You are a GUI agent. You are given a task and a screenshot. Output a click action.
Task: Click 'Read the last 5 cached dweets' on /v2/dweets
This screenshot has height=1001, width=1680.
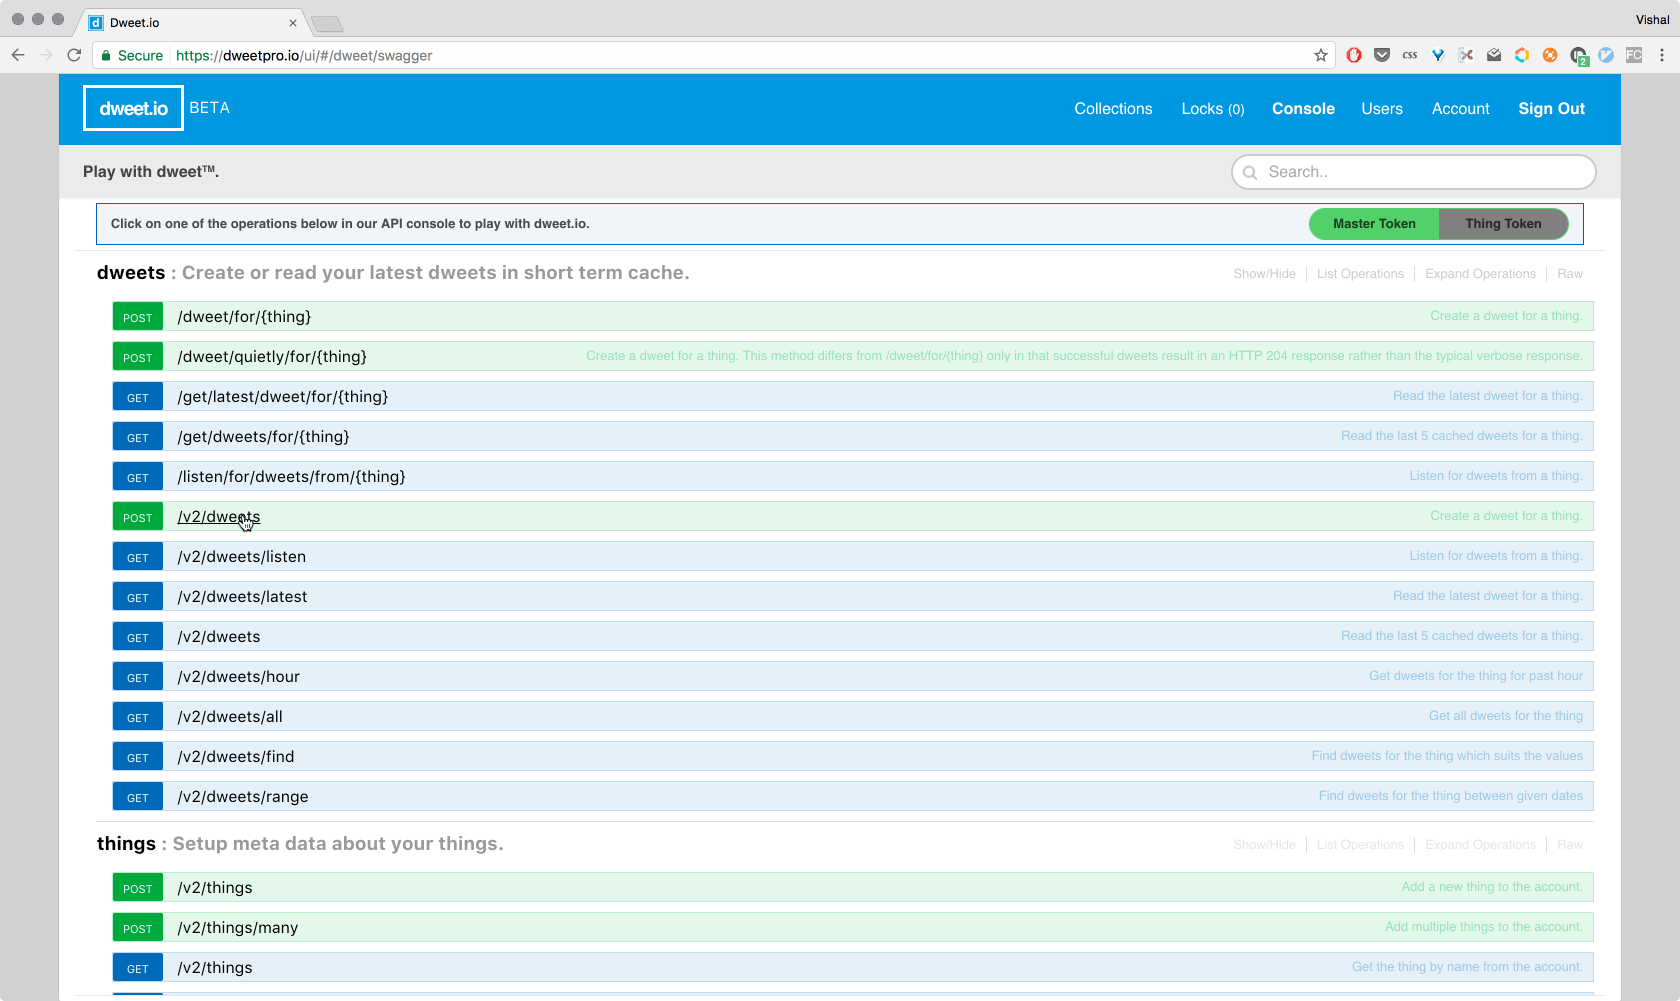coord(1461,636)
